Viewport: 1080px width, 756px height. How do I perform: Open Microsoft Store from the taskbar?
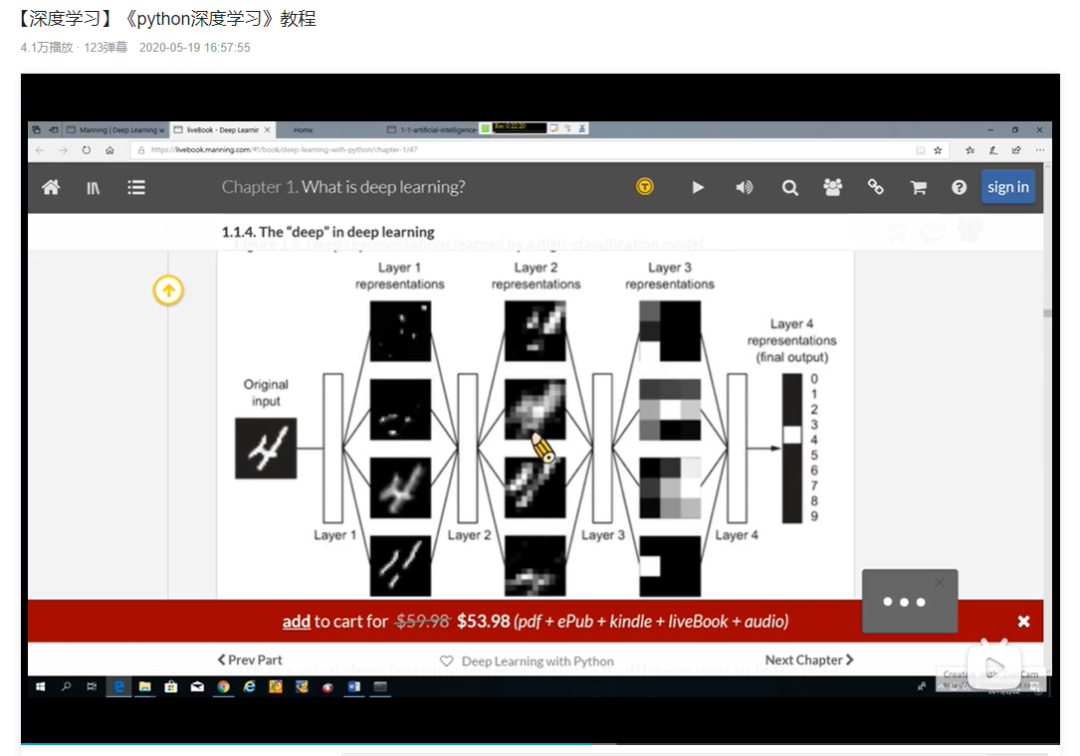coord(171,686)
